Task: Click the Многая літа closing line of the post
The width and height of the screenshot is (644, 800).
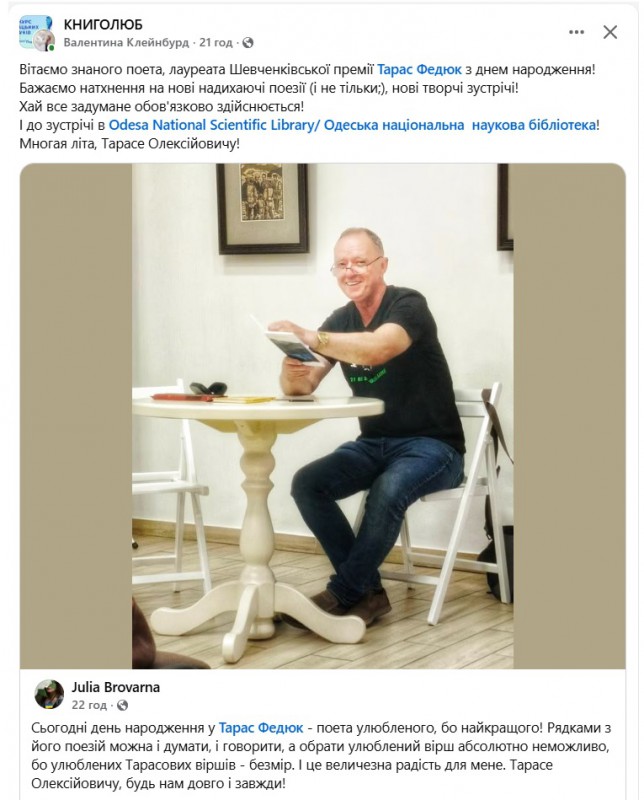Action: point(130,144)
